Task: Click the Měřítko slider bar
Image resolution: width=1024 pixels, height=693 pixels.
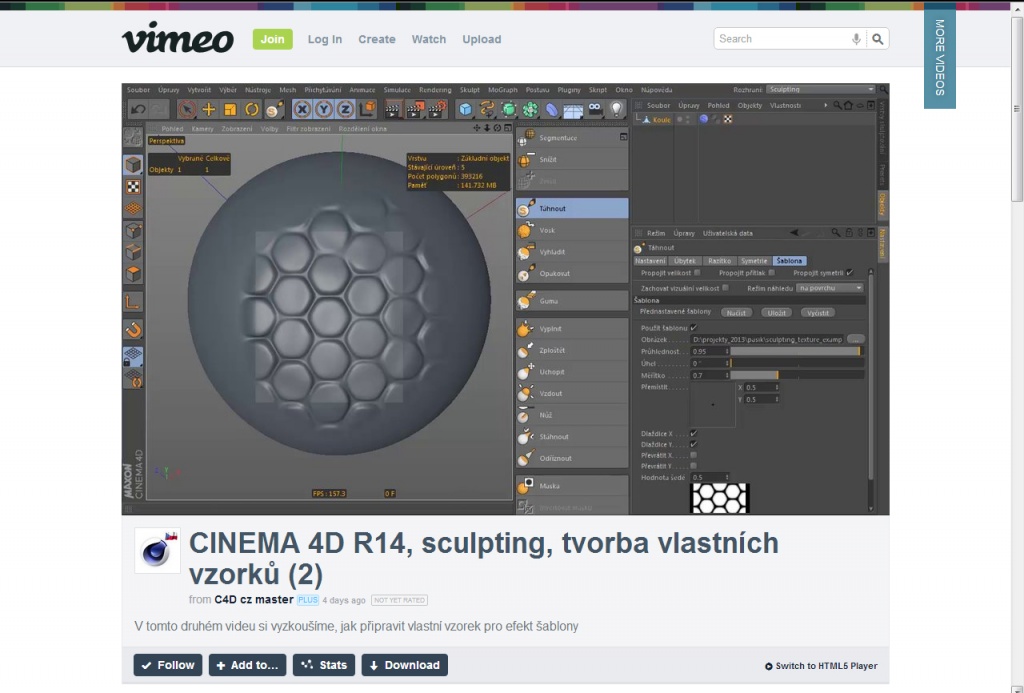Action: (x=797, y=376)
